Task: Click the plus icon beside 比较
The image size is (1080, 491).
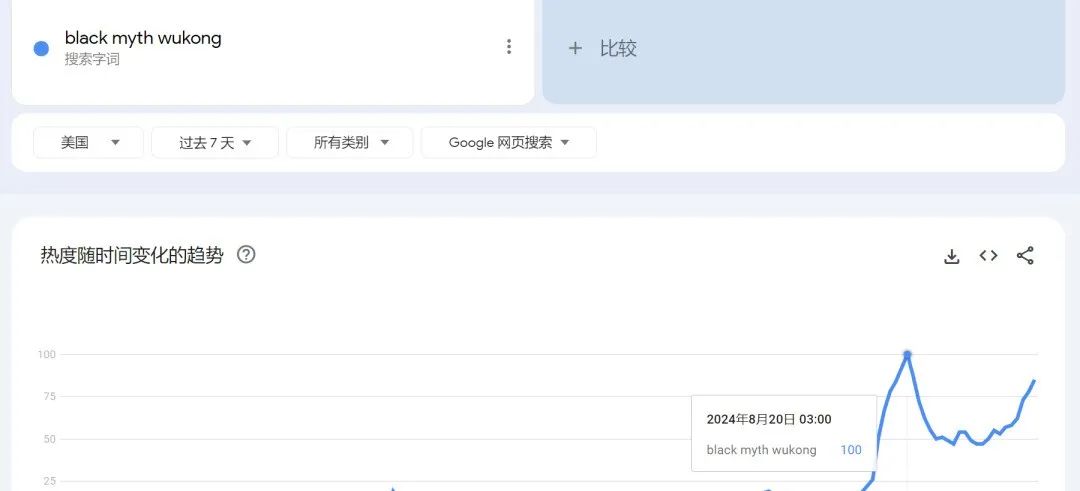Action: [575, 48]
